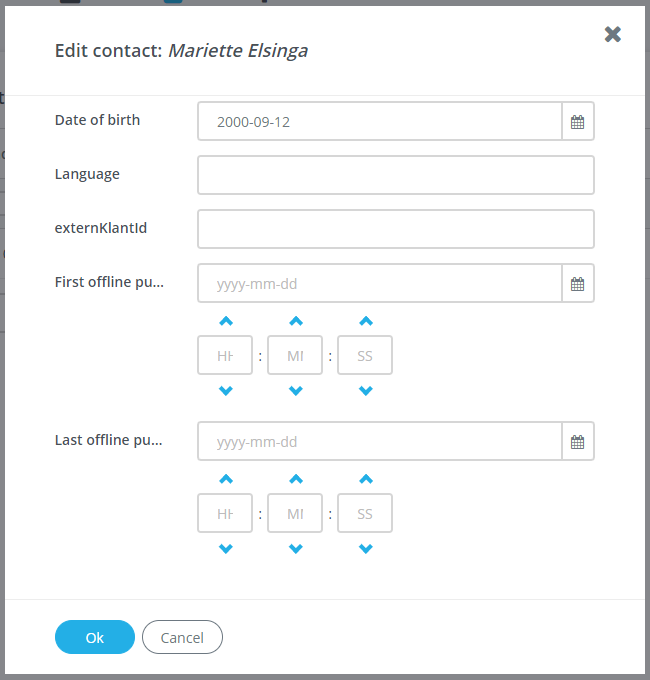Decrease the seconds for First offline purchase
Viewport: 650px width, 680px height.
(x=365, y=390)
